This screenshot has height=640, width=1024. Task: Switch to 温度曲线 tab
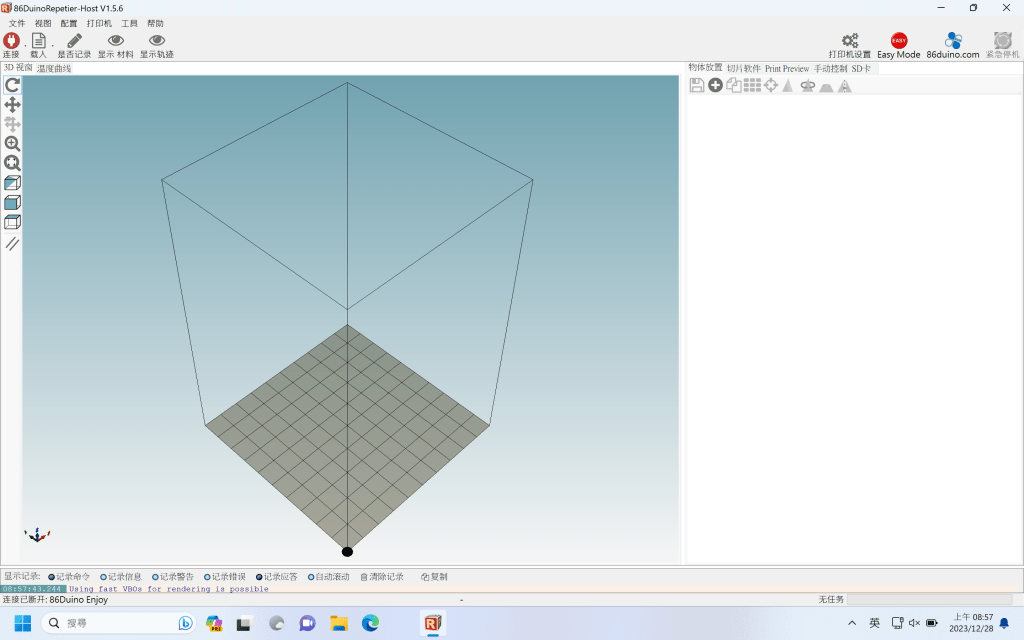click(x=54, y=69)
